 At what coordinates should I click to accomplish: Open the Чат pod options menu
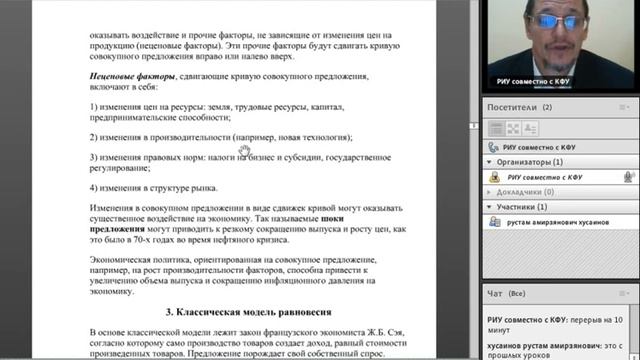click(624, 293)
